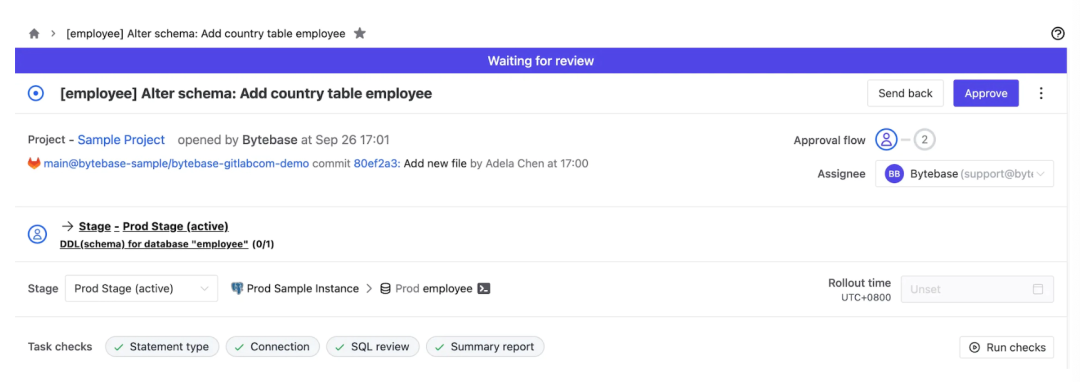1080x382 pixels.
Task: Click the UTC+0800 timezone text
Action: 866,298
